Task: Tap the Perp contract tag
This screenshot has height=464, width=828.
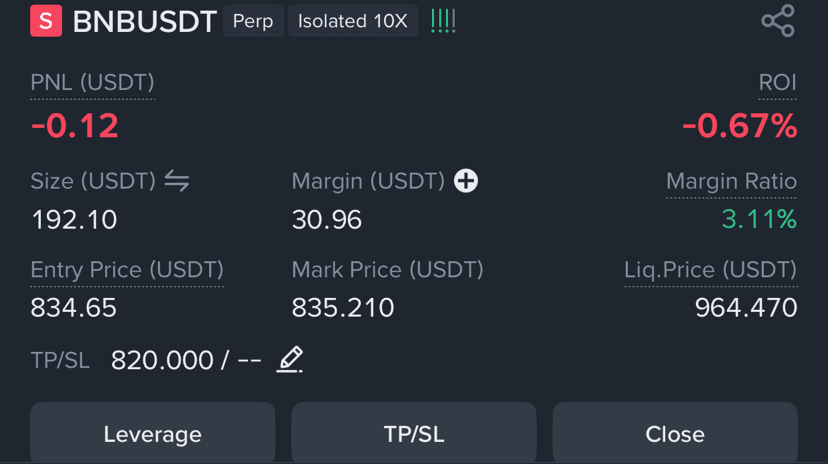Action: coord(253,21)
